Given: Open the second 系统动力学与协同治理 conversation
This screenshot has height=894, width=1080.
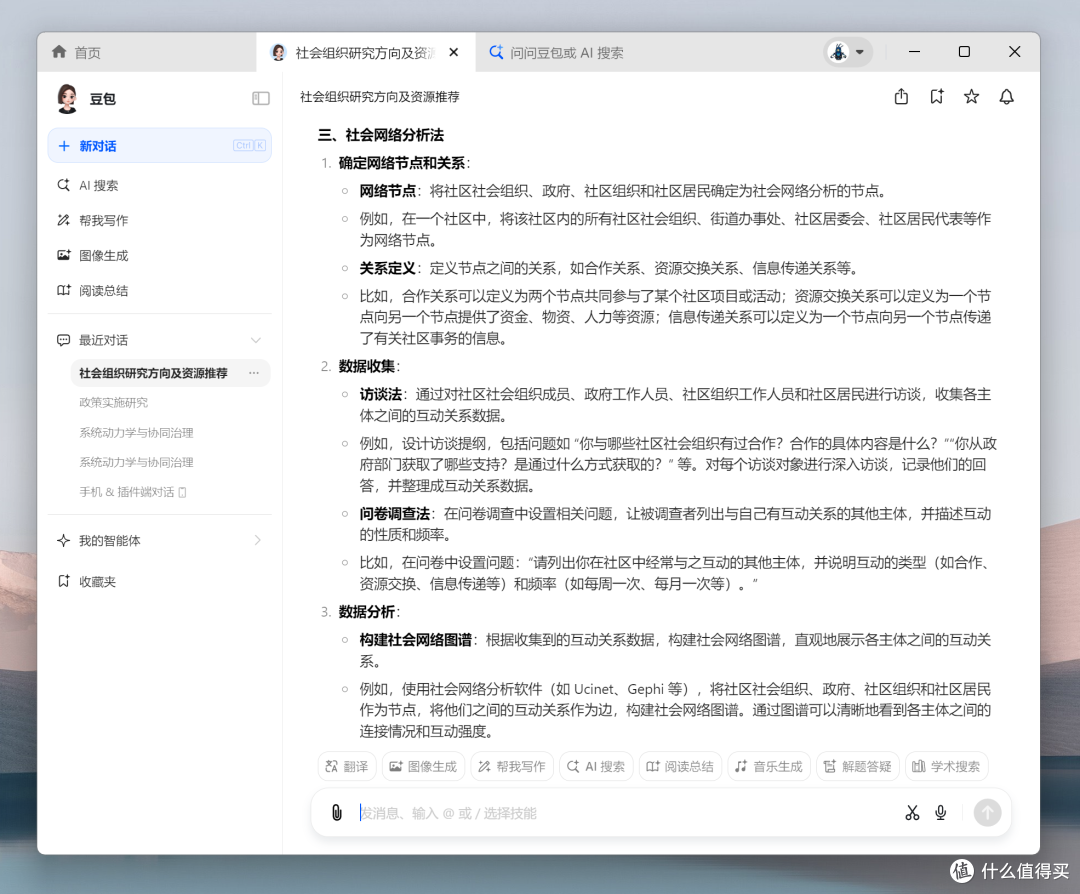Looking at the screenshot, I should click(136, 462).
